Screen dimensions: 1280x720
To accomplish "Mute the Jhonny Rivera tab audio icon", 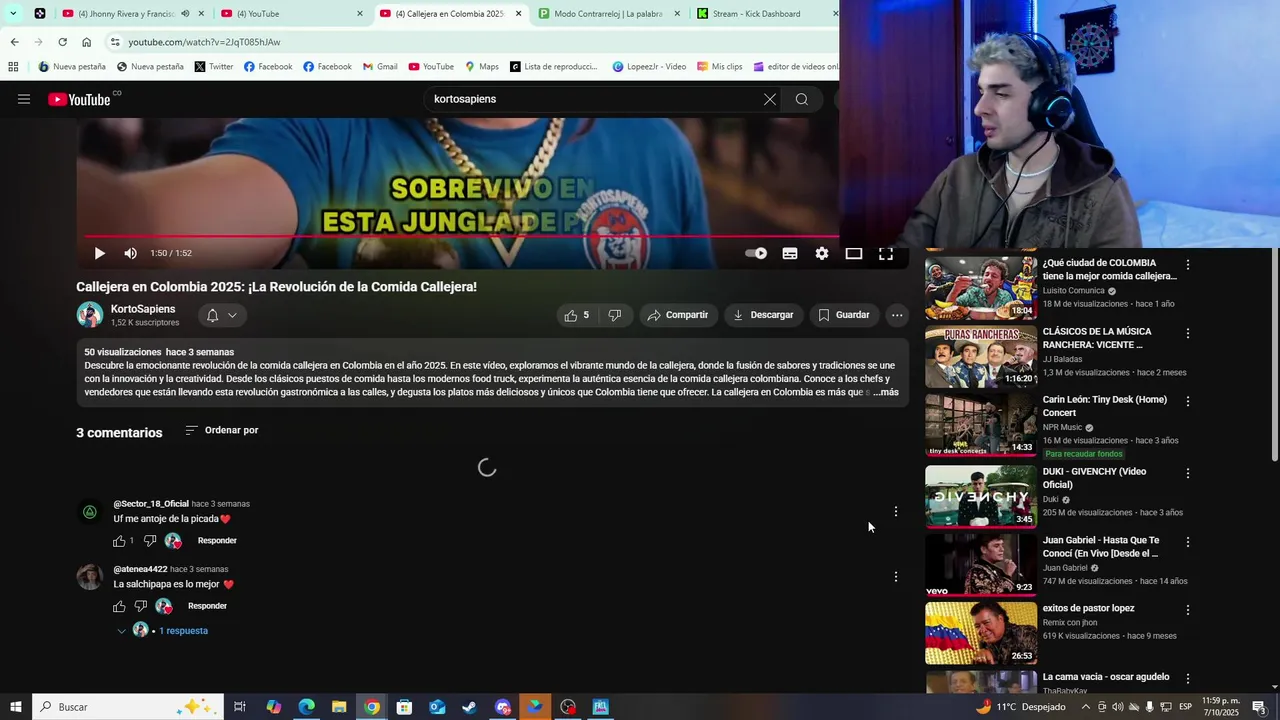I will pyautogui.click(x=185, y=14).
